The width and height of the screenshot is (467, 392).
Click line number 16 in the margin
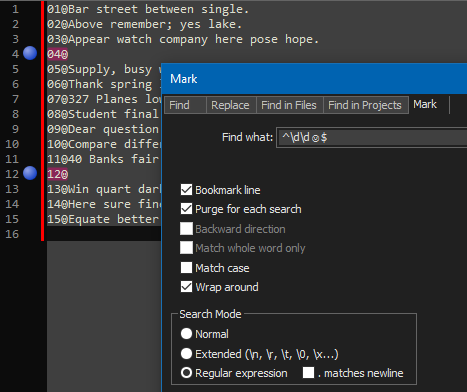coord(12,234)
